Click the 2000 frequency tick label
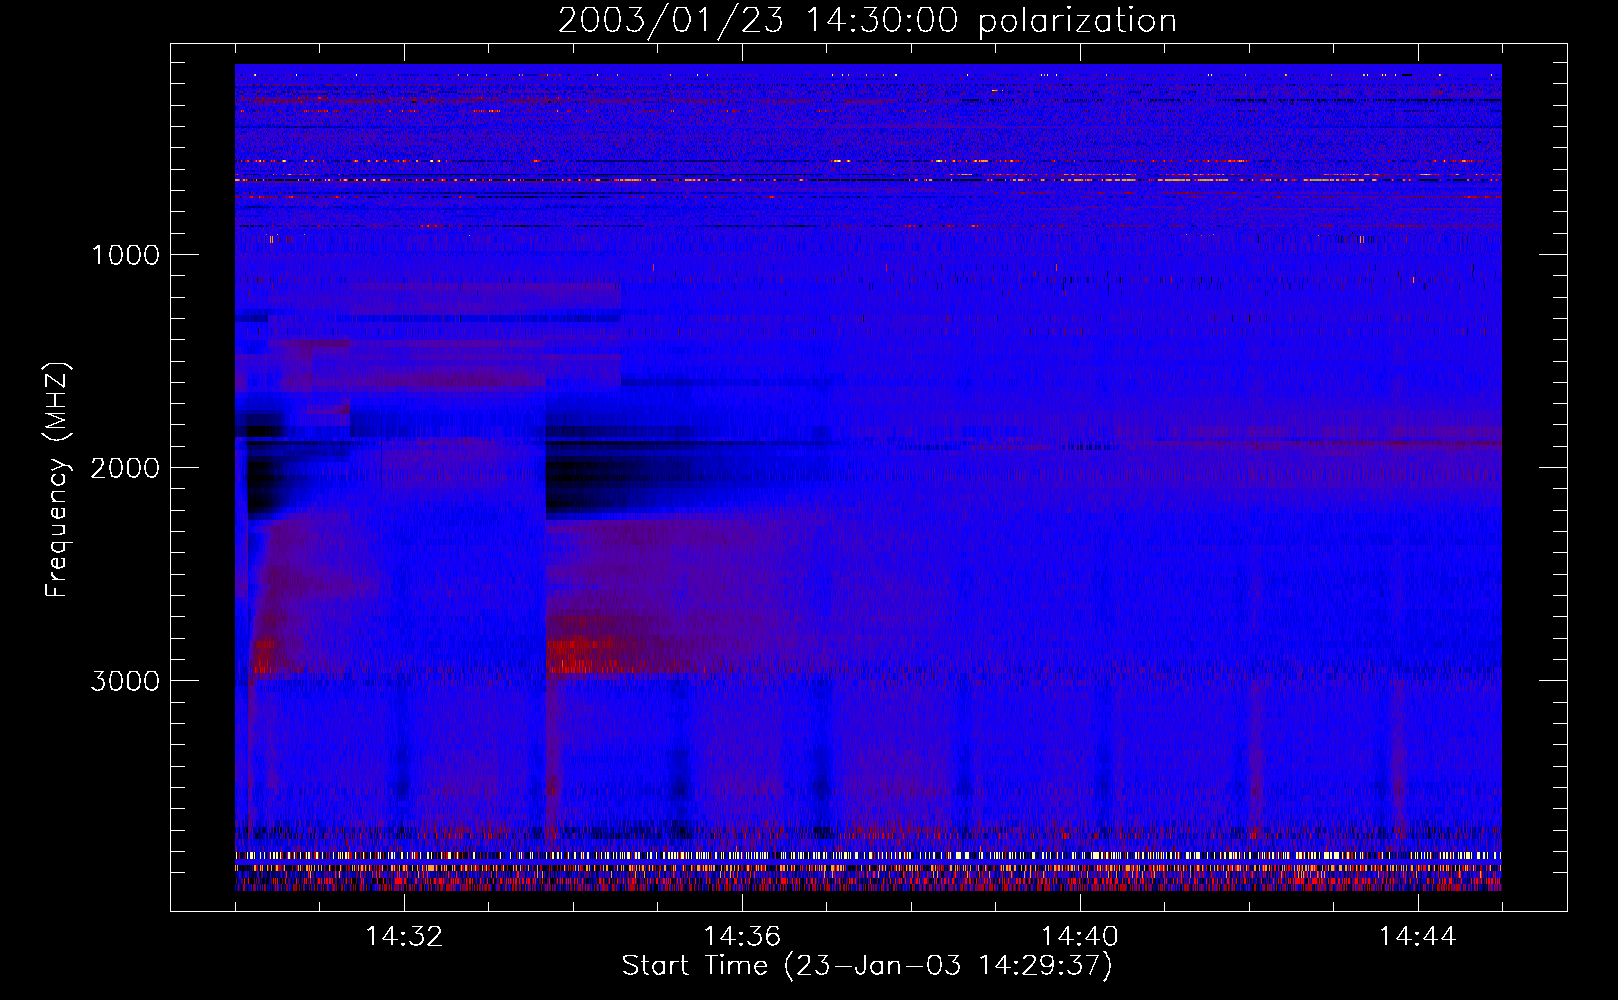This screenshot has width=1618, height=1000. [125, 468]
